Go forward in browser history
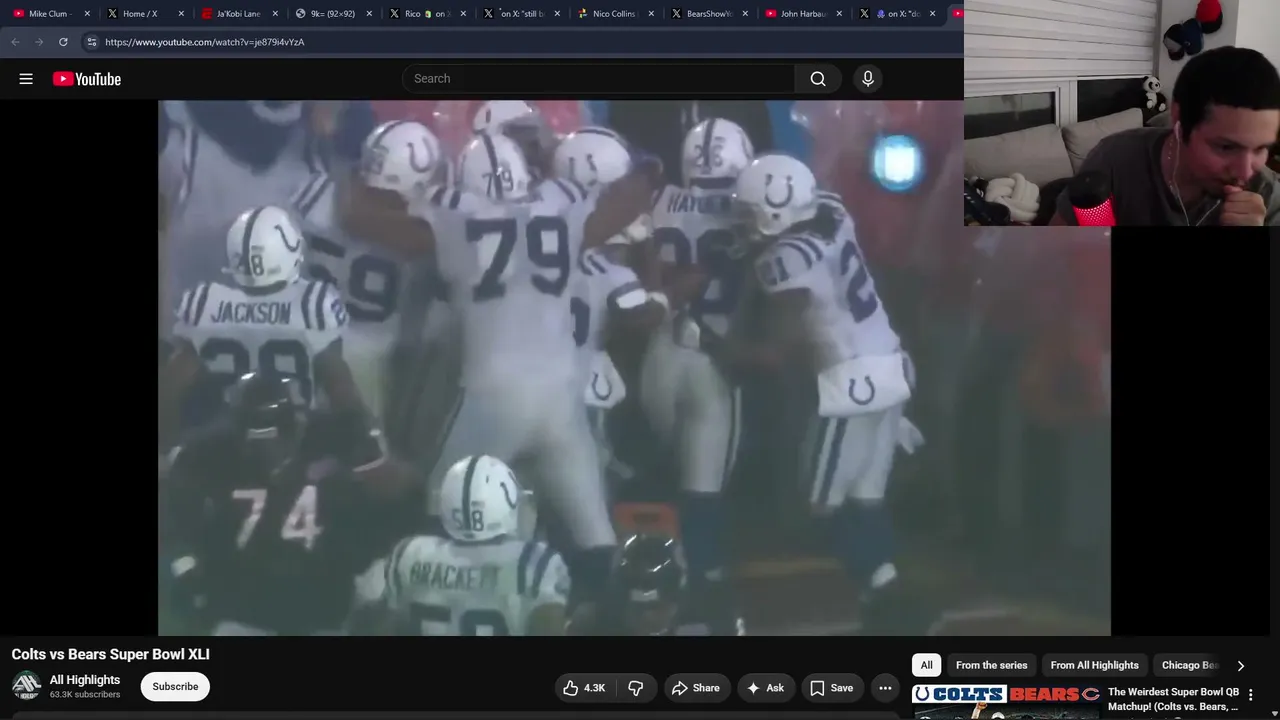Viewport: 1280px width, 720px height. tap(39, 42)
